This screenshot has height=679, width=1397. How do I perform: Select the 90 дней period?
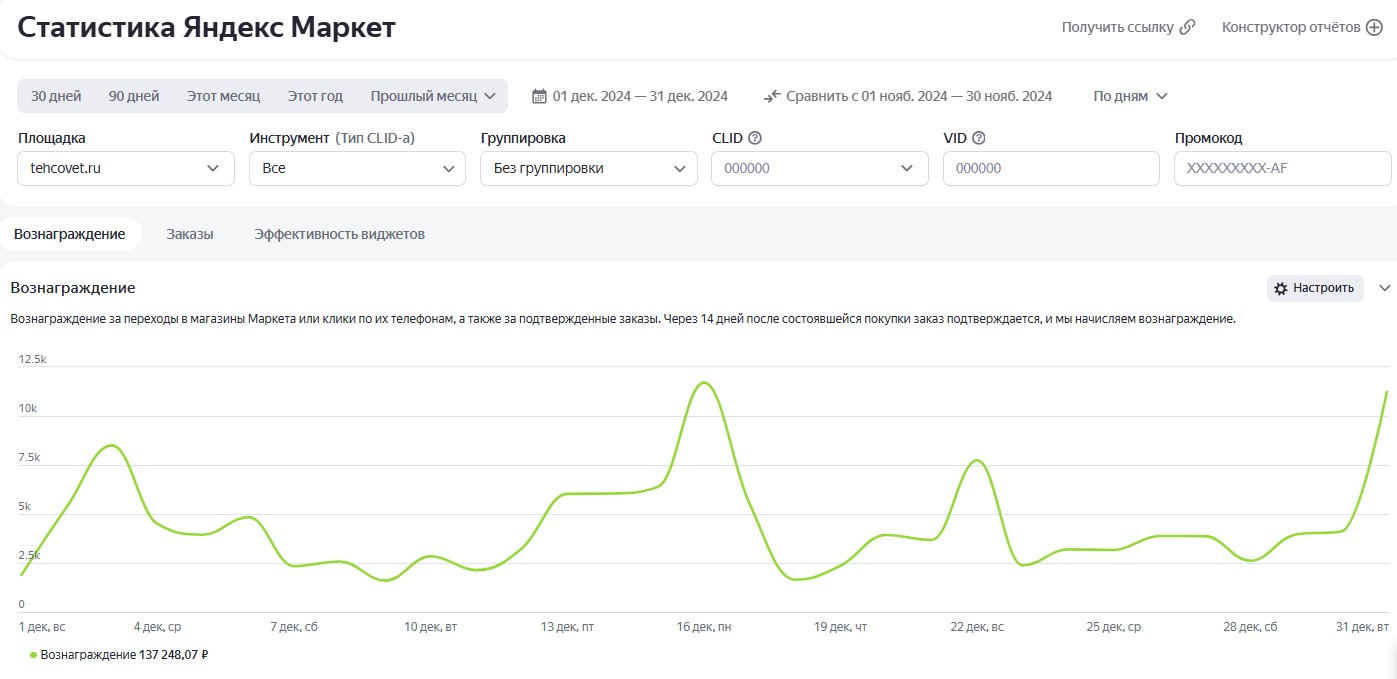pyautogui.click(x=134, y=96)
